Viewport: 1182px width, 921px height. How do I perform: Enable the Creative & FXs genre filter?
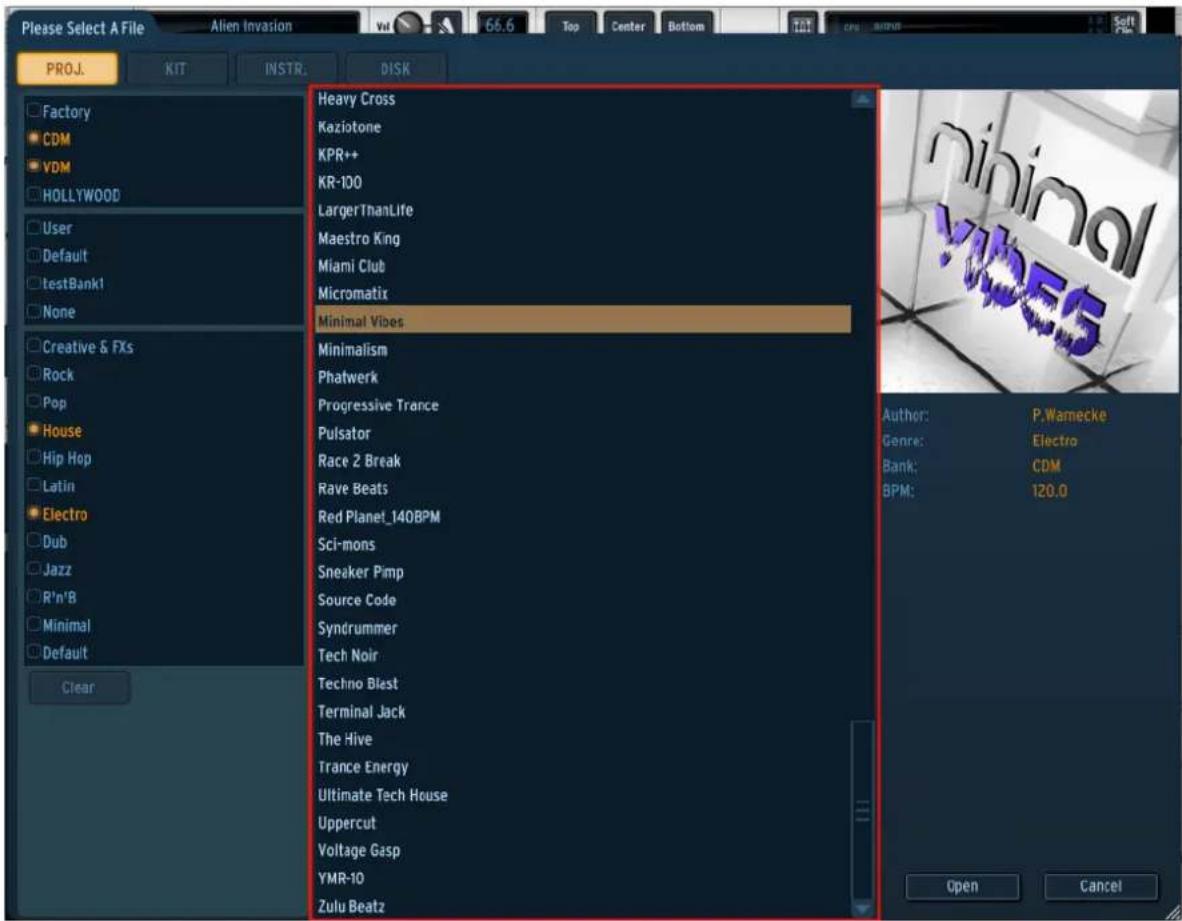tap(34, 347)
